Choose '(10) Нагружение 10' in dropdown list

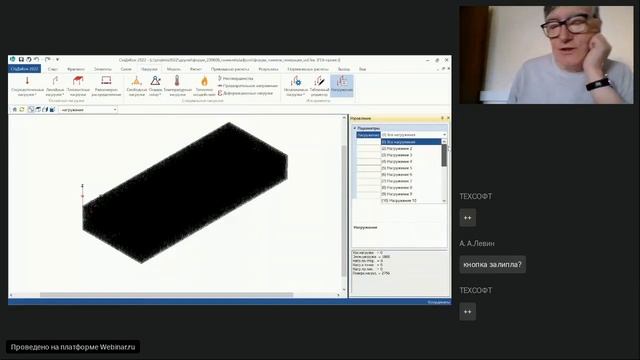coord(411,201)
